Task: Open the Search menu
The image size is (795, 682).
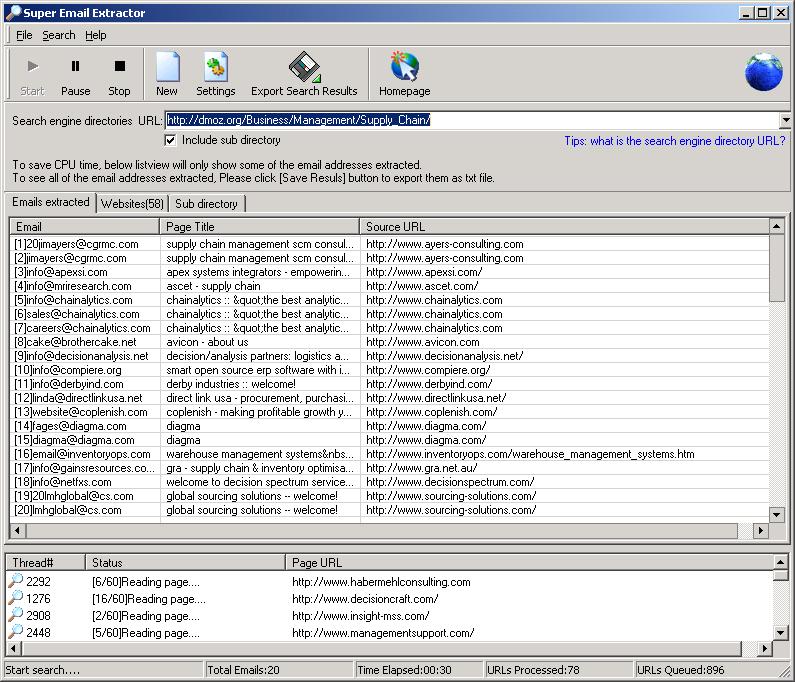Action: tap(58, 35)
